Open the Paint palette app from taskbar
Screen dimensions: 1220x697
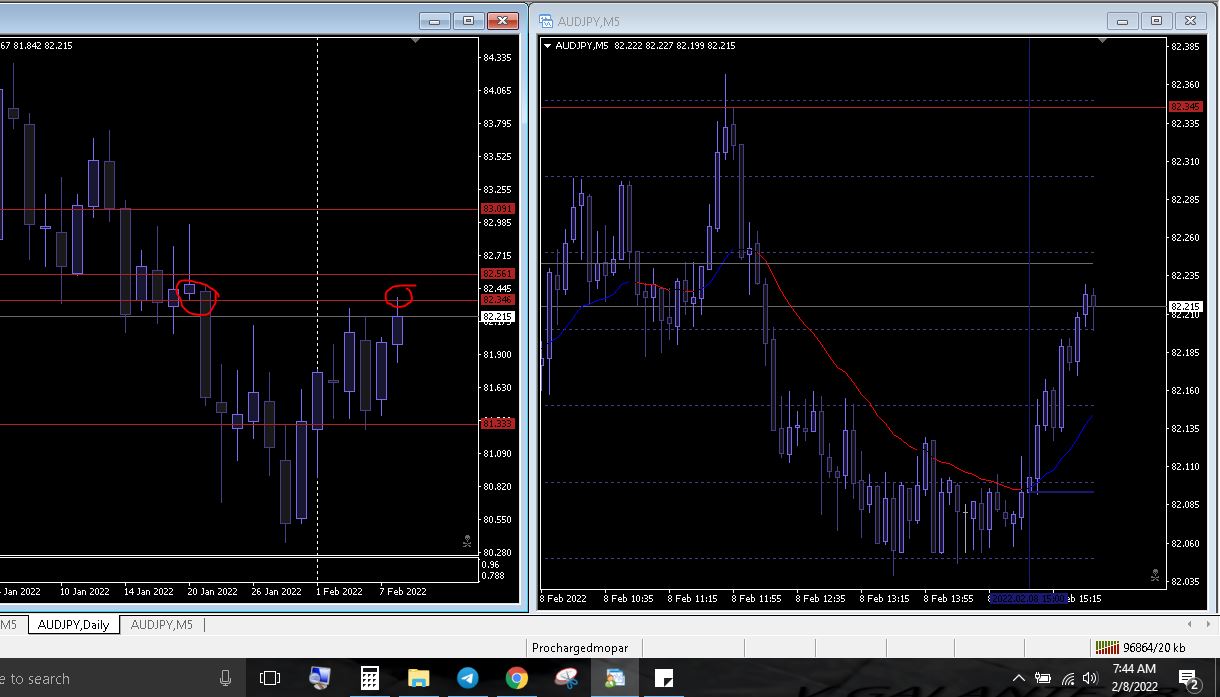click(566, 678)
